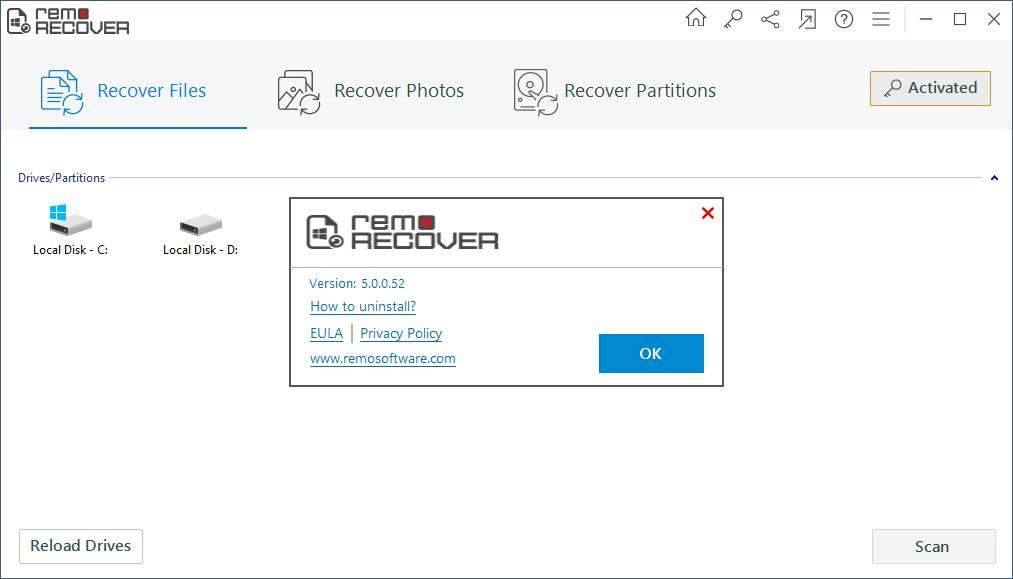The height and width of the screenshot is (579, 1013).
Task: Click the key activation icon
Action: pyautogui.click(x=731, y=19)
